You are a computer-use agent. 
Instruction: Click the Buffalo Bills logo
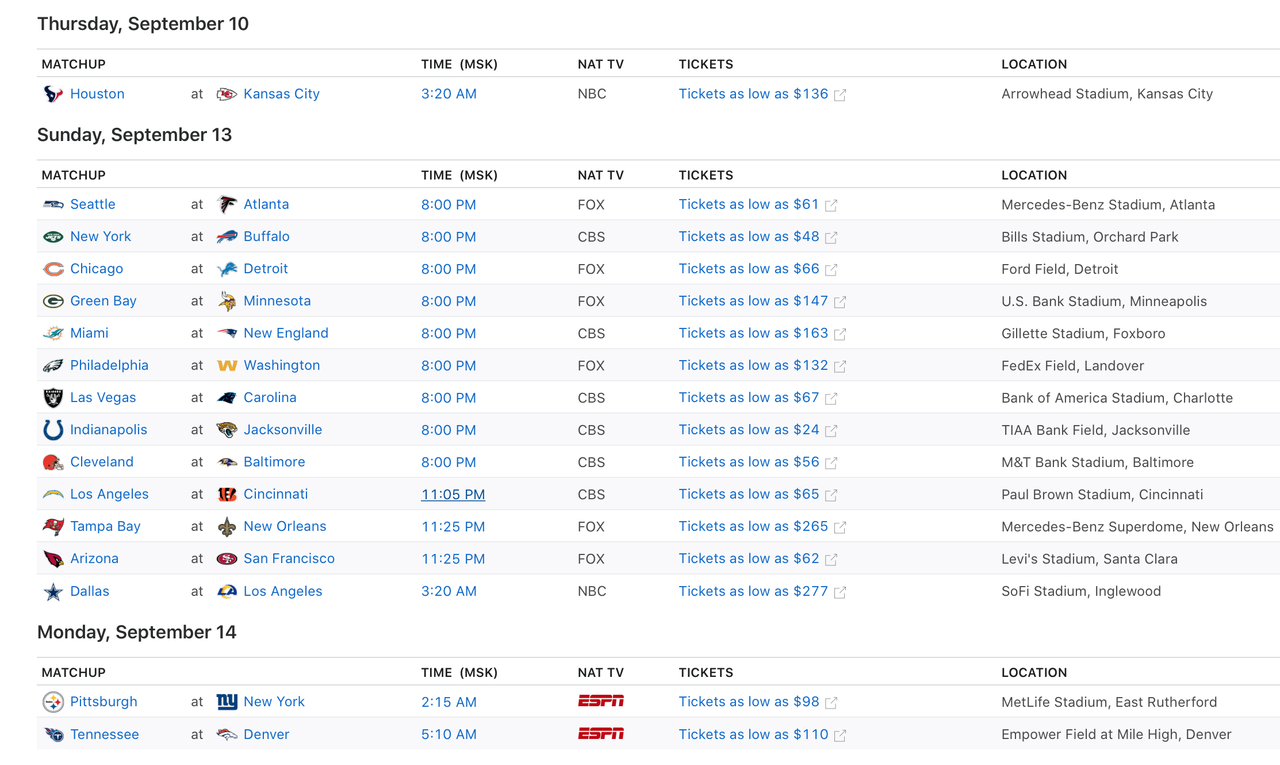227,237
